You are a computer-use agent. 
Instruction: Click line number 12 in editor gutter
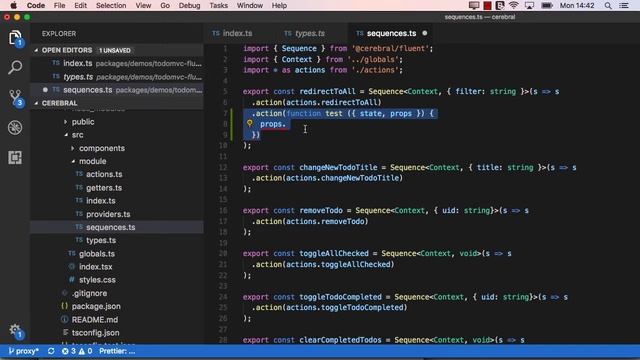pos(223,167)
